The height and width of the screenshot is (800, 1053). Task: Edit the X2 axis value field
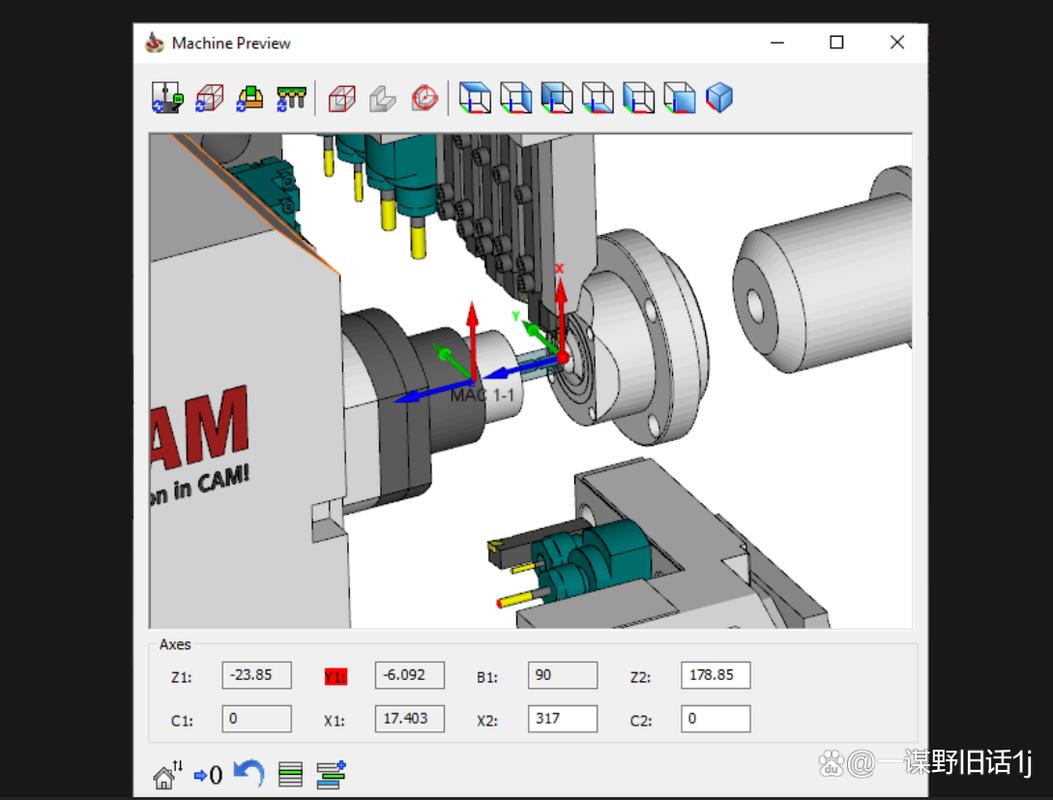click(x=562, y=718)
